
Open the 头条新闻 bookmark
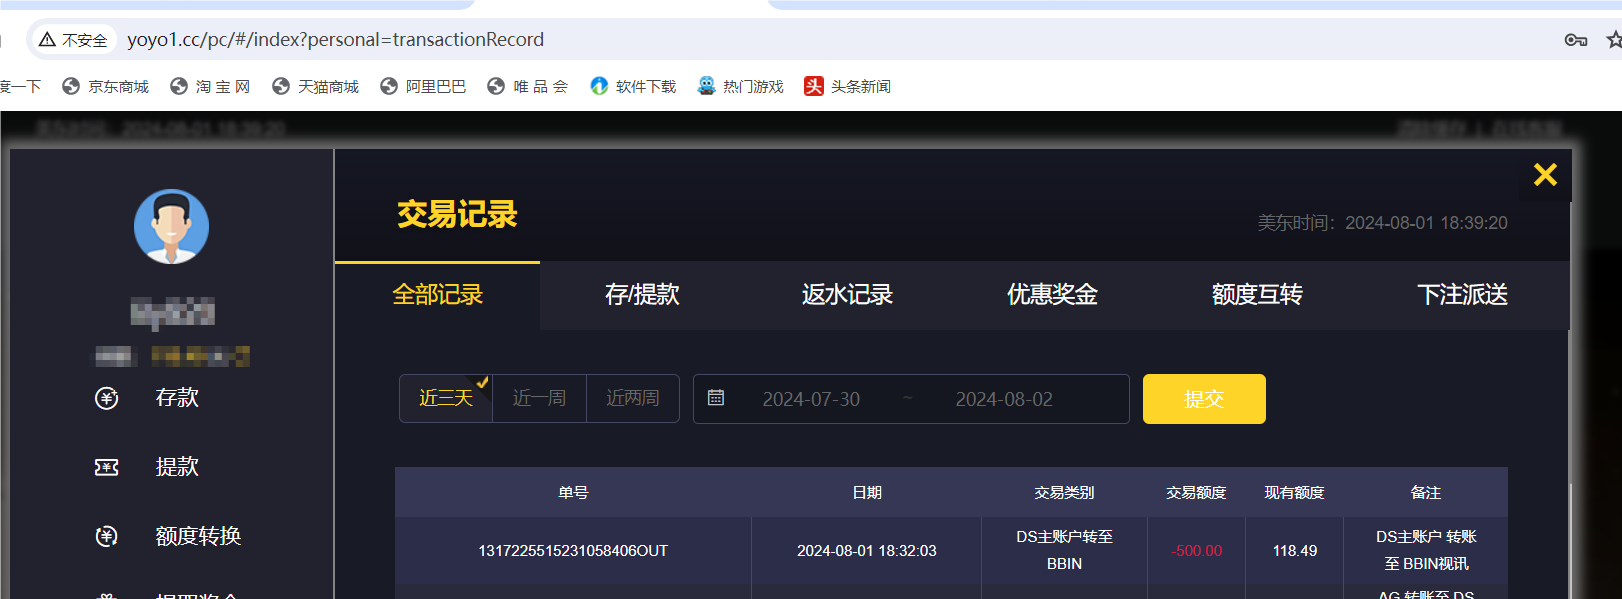[x=848, y=87]
